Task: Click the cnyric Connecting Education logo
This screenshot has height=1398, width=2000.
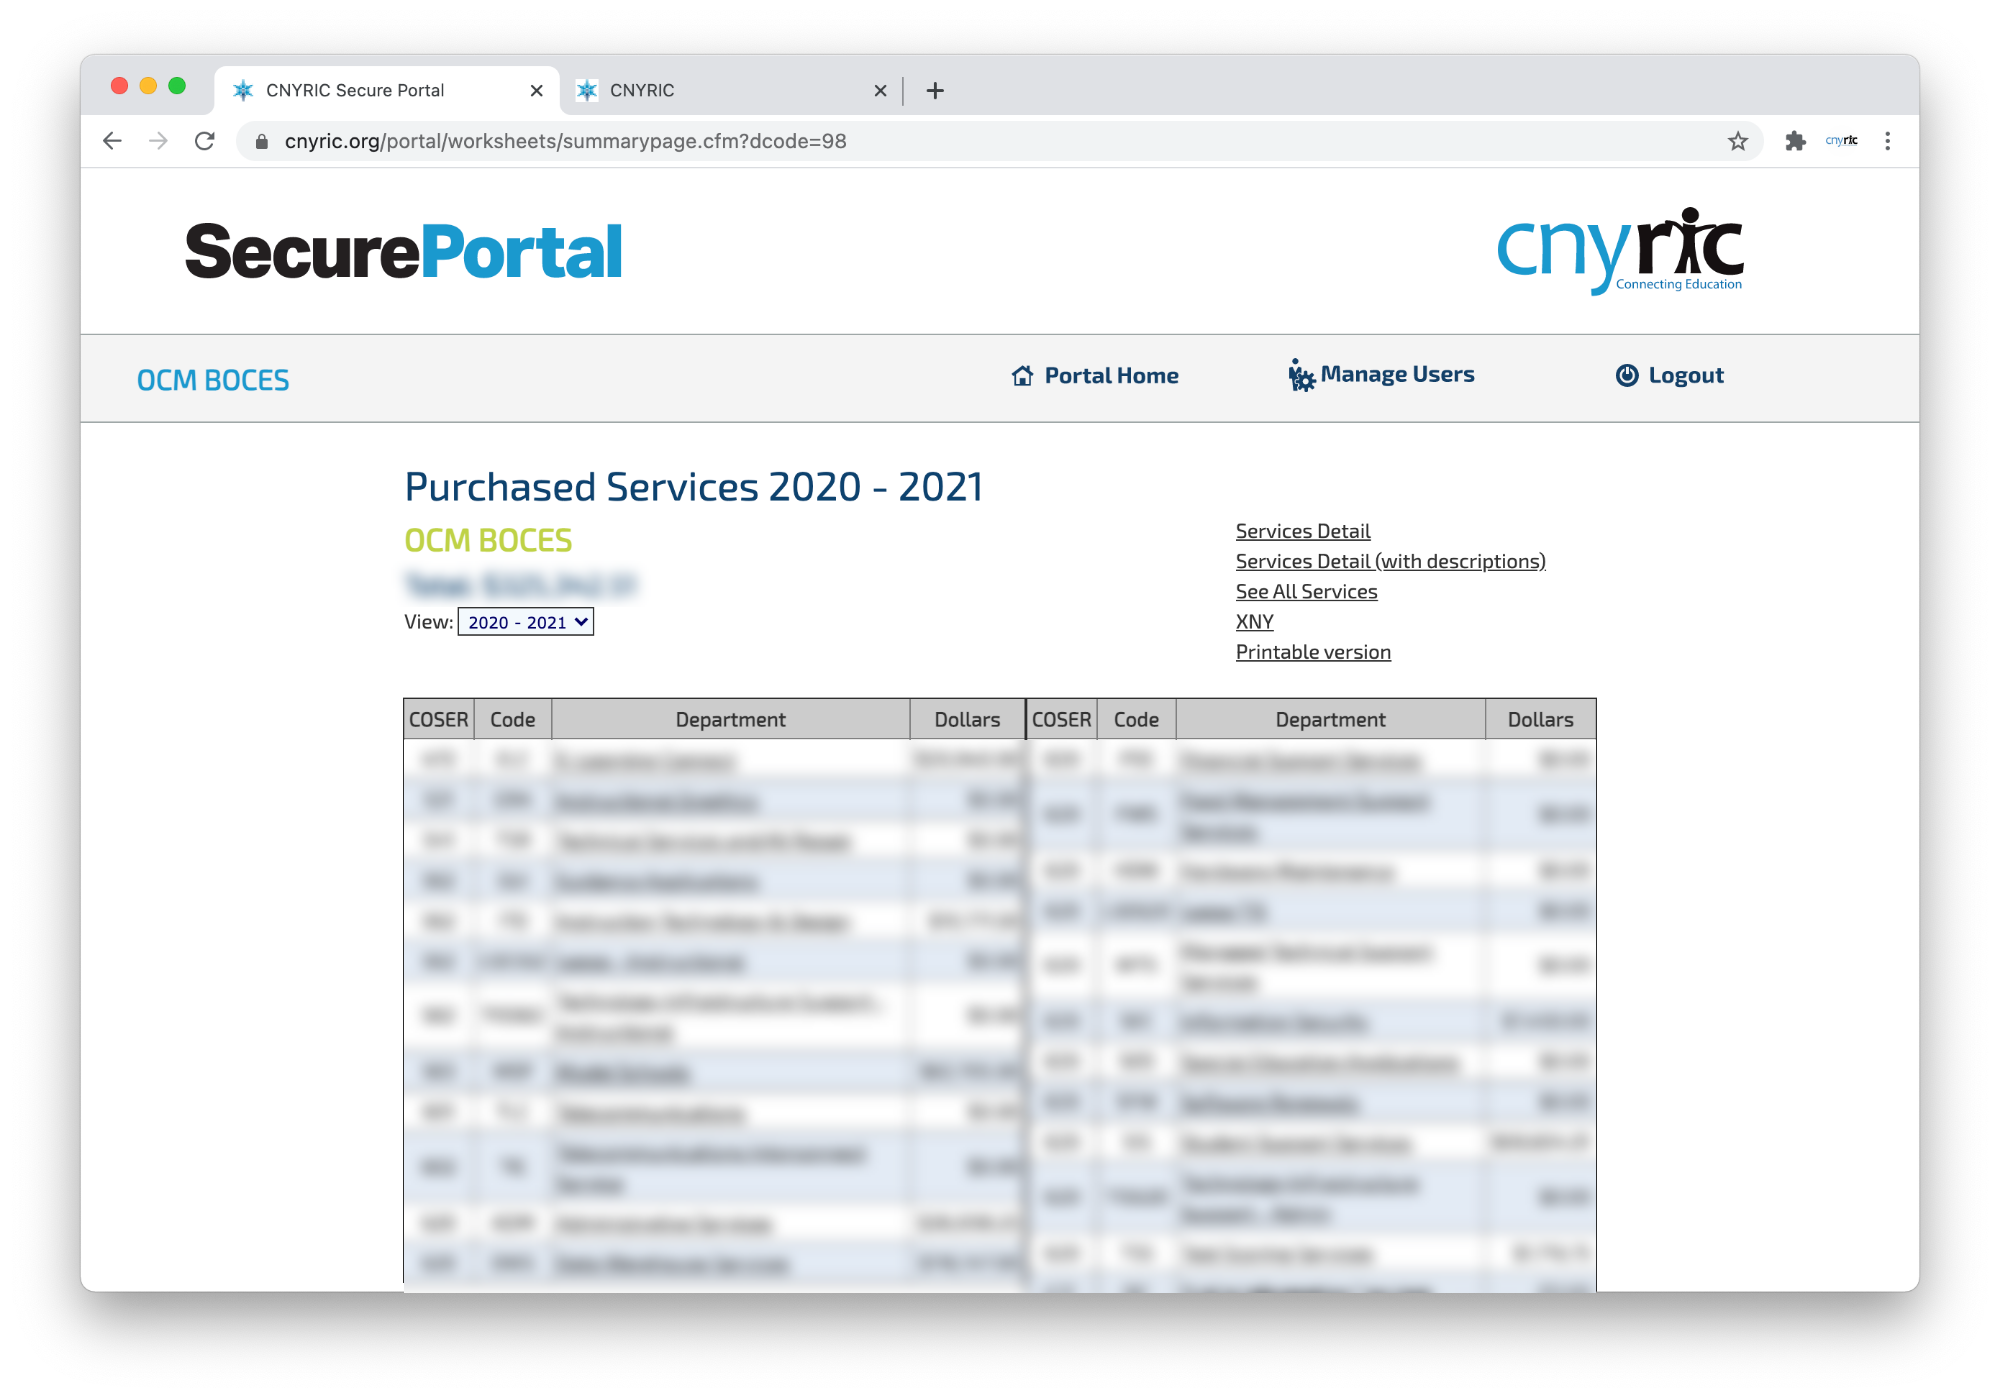Action: click(1620, 250)
